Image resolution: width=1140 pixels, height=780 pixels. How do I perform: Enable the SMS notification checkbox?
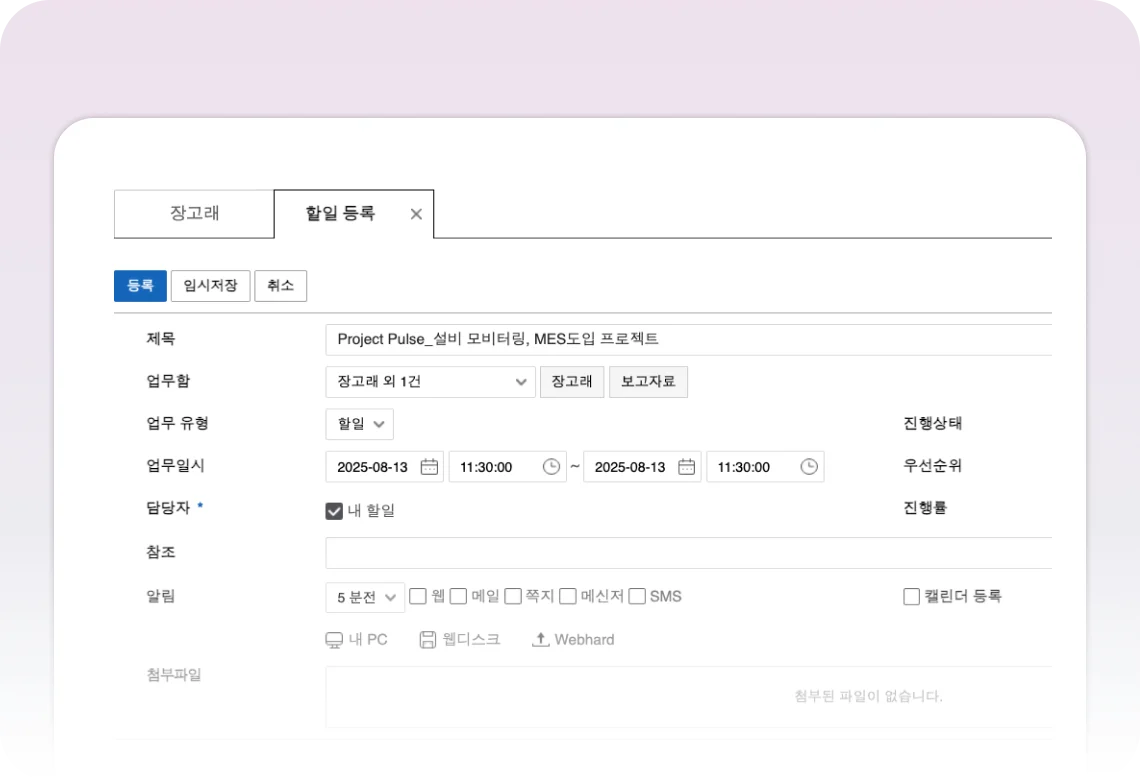coord(637,596)
